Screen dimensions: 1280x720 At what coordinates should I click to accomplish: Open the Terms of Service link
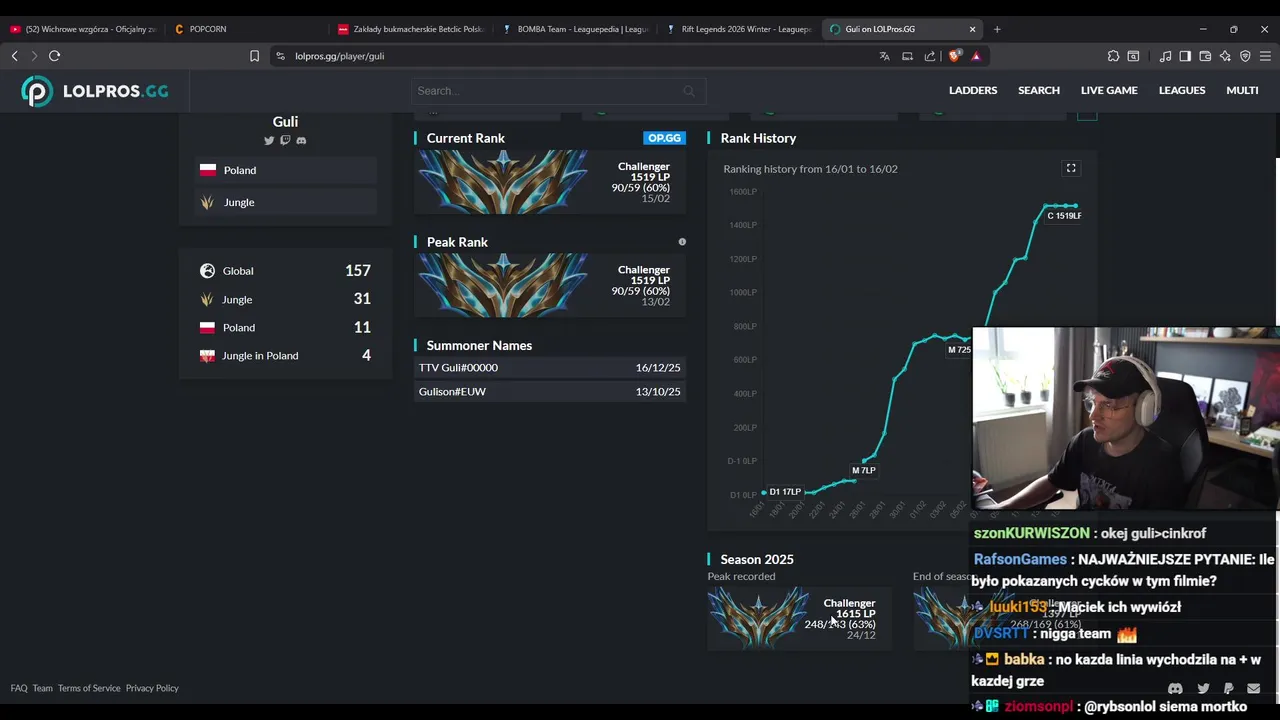pos(89,688)
